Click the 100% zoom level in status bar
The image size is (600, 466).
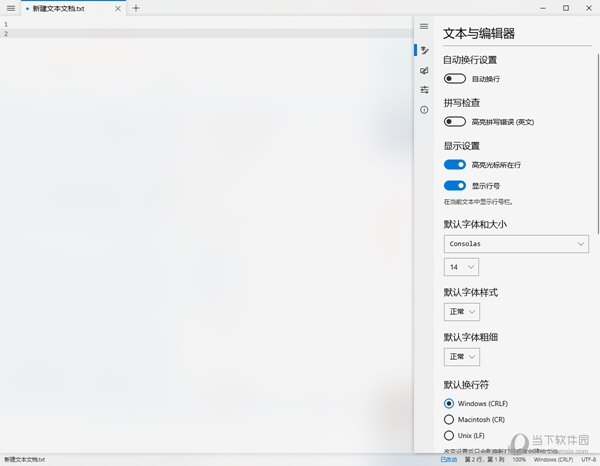519,459
